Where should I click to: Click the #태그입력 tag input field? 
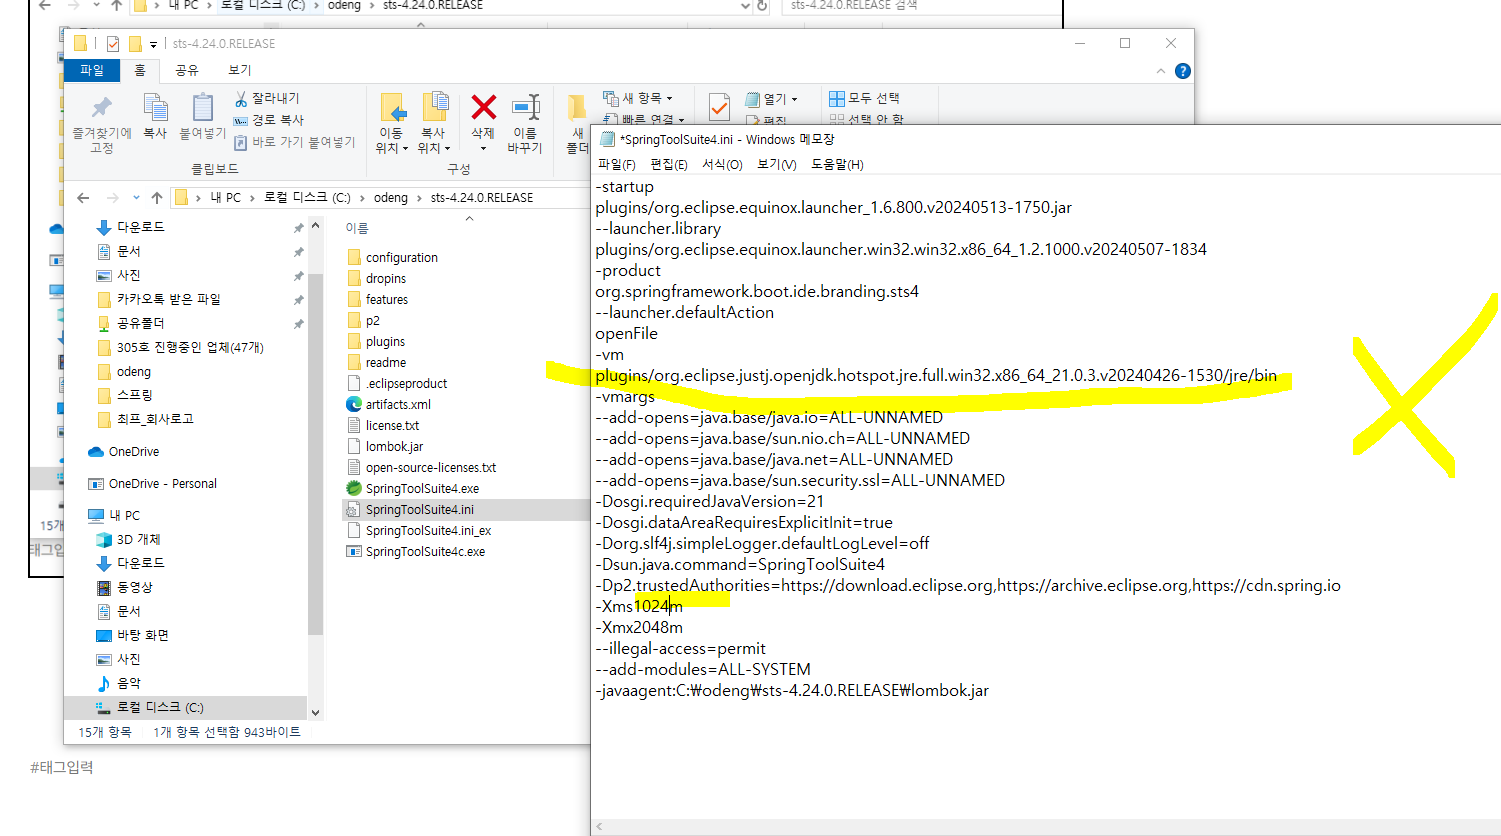coord(62,767)
